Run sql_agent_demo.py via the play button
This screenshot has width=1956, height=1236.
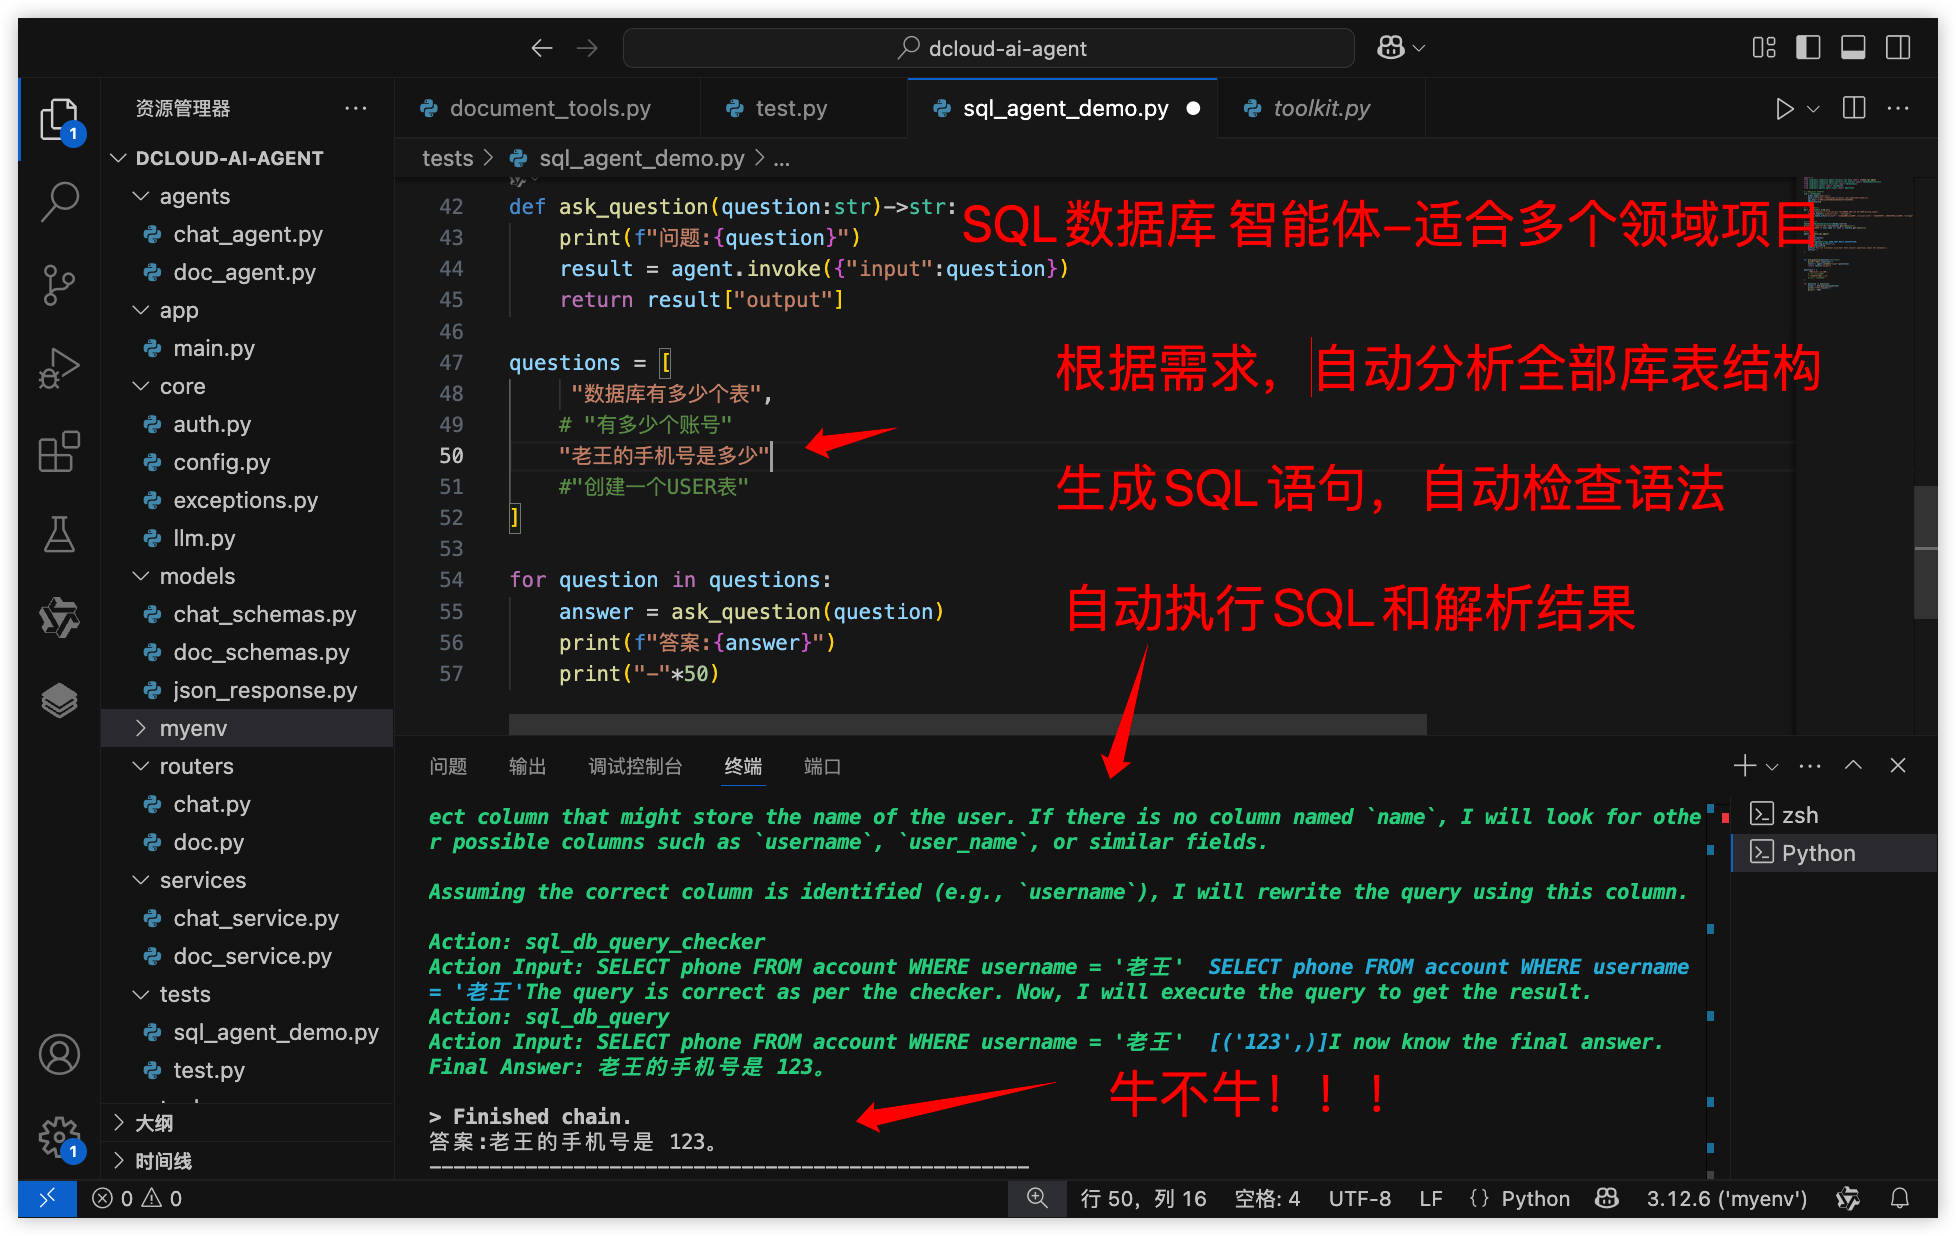(x=1786, y=108)
